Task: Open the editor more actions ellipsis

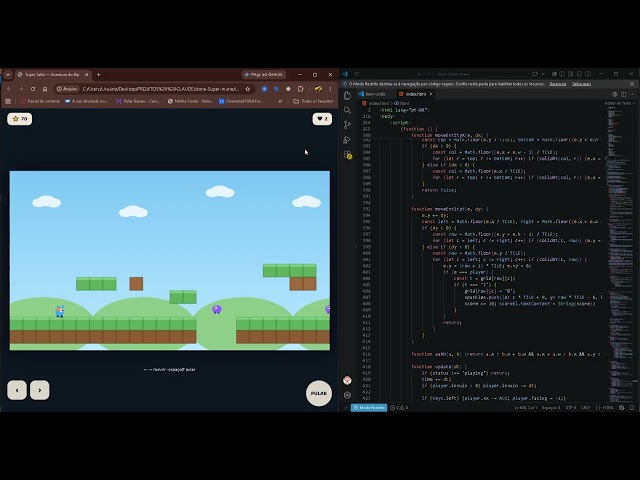Action: click(632, 94)
